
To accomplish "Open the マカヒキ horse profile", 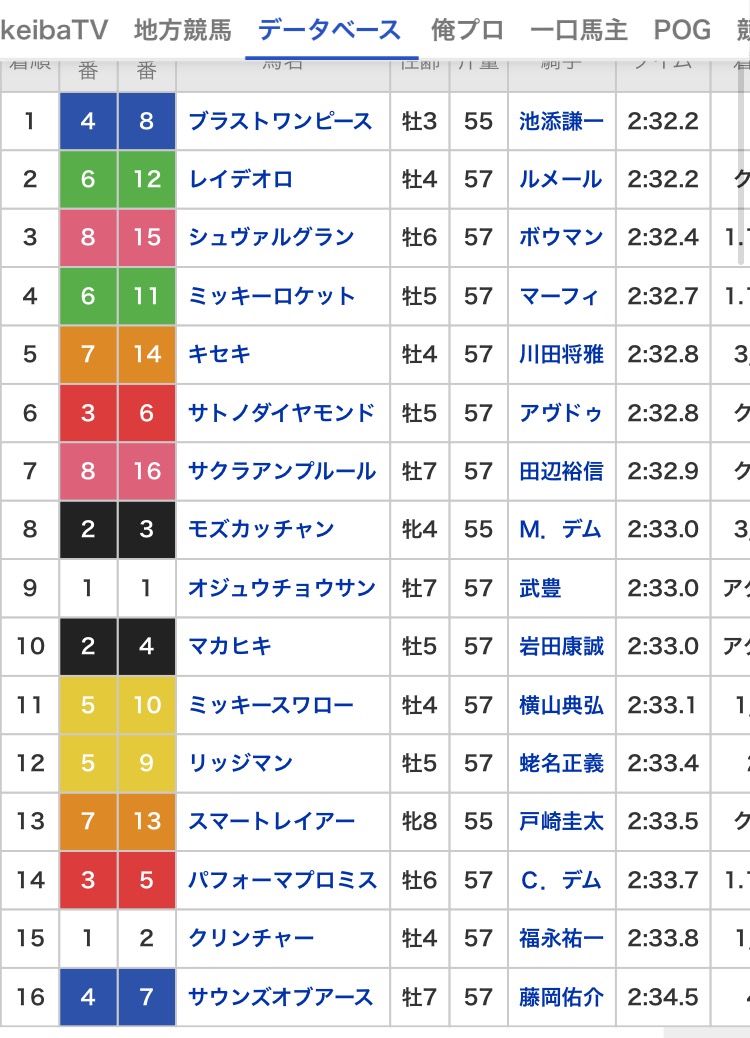I will pos(230,646).
